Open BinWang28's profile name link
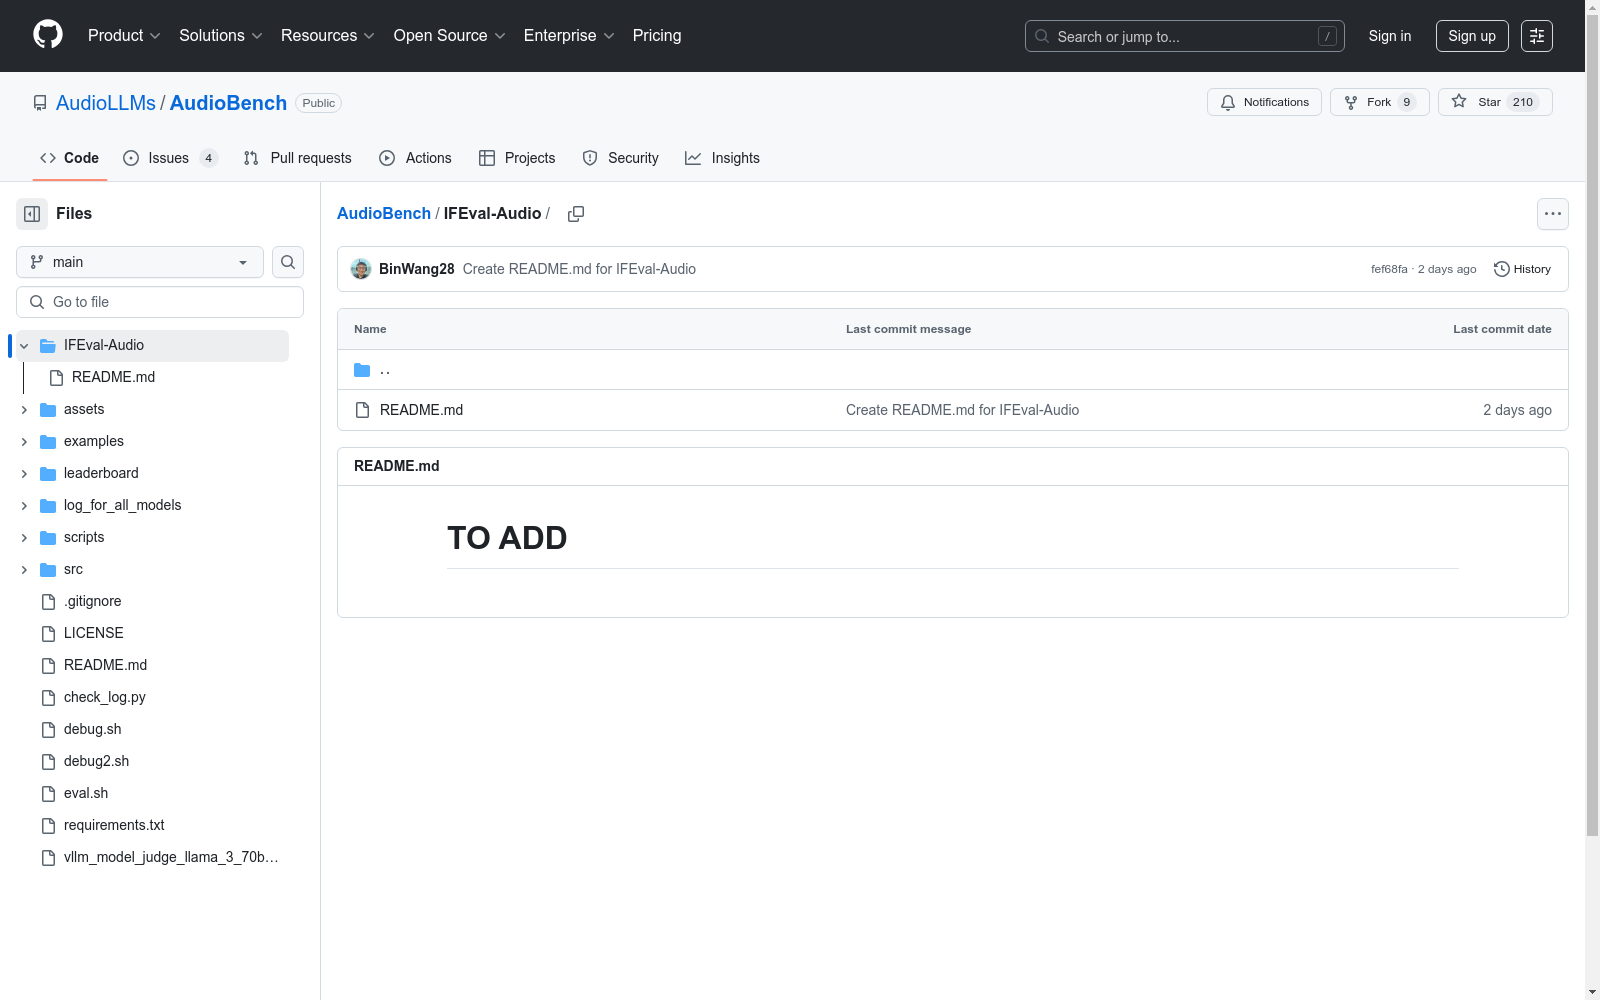 [x=417, y=269]
